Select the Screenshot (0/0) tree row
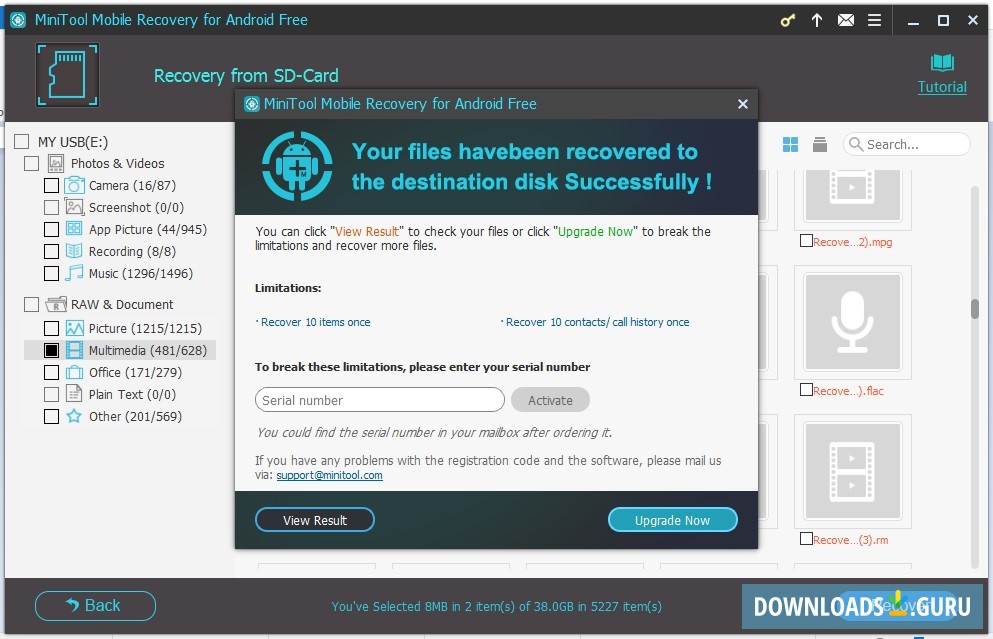The image size is (993, 639). (120, 208)
